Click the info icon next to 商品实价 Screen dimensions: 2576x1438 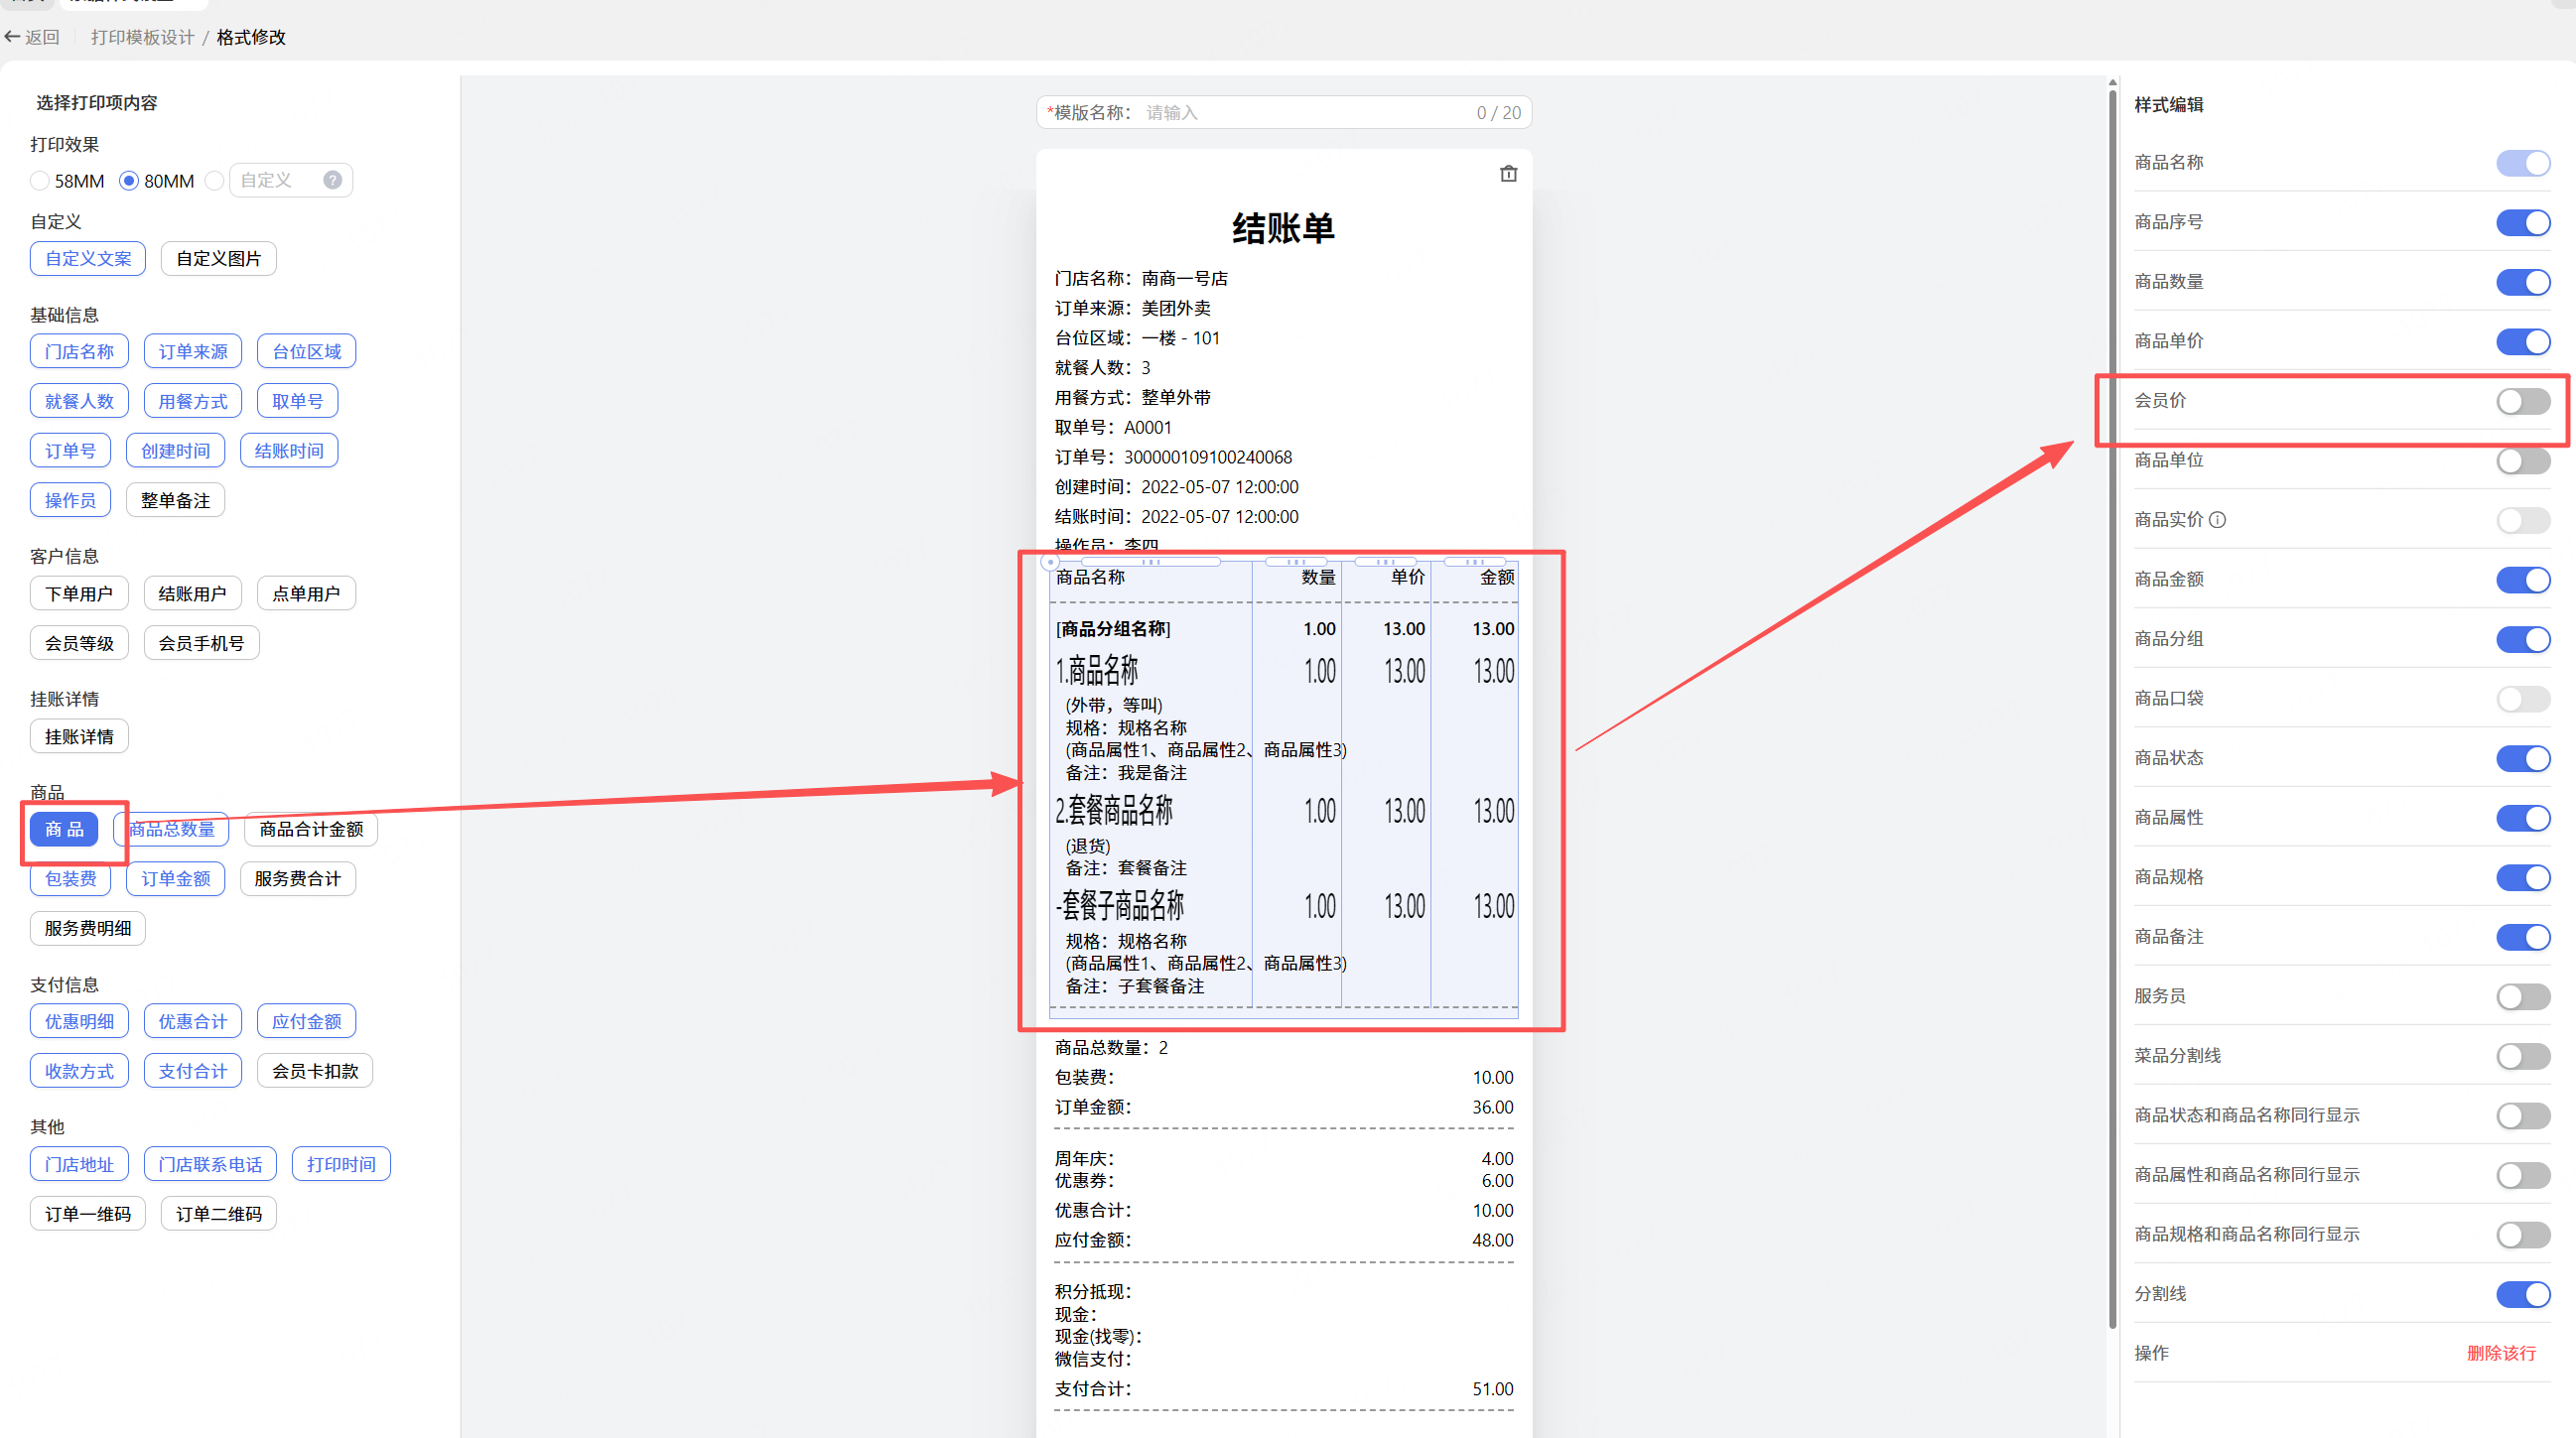[x=2217, y=520]
